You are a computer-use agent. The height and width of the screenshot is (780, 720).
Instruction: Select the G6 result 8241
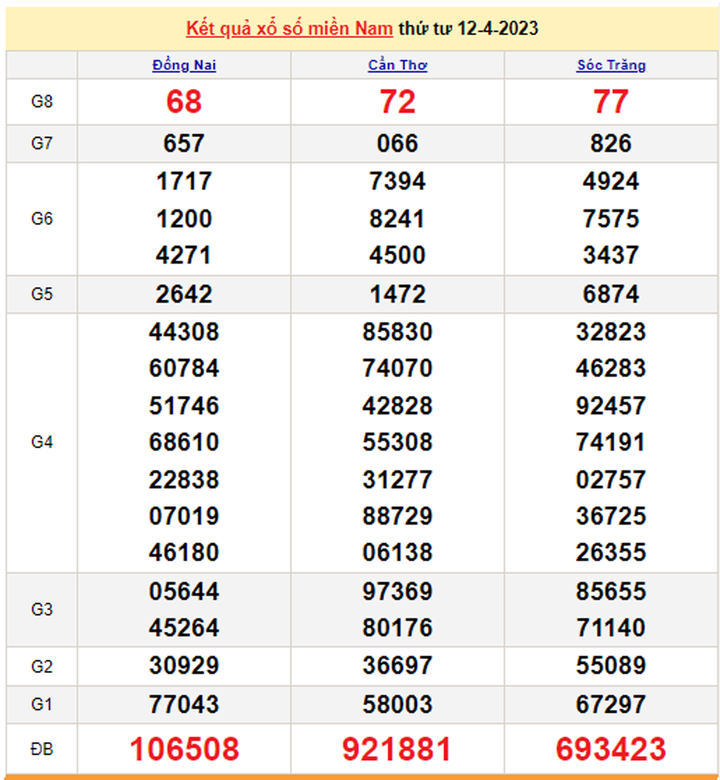click(397, 219)
